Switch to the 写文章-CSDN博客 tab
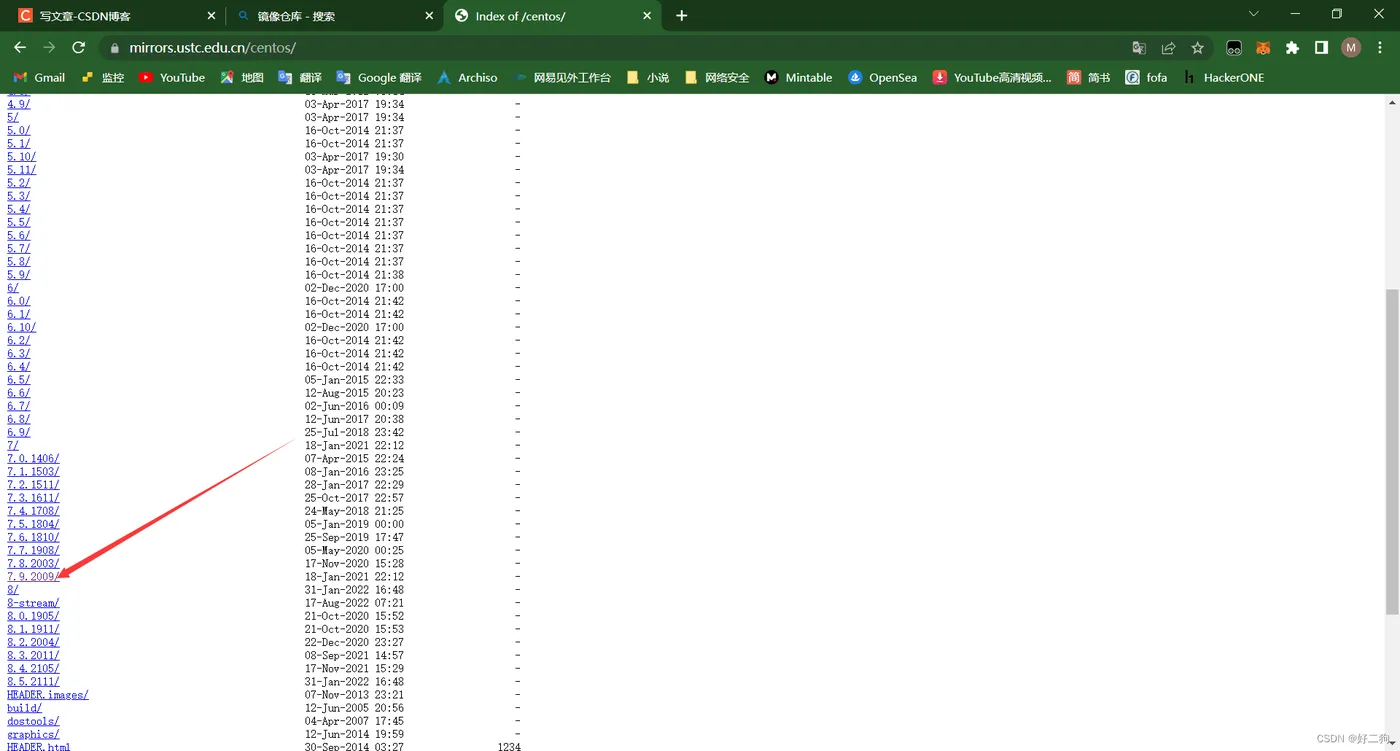Image resolution: width=1400 pixels, height=751 pixels. click(x=115, y=16)
